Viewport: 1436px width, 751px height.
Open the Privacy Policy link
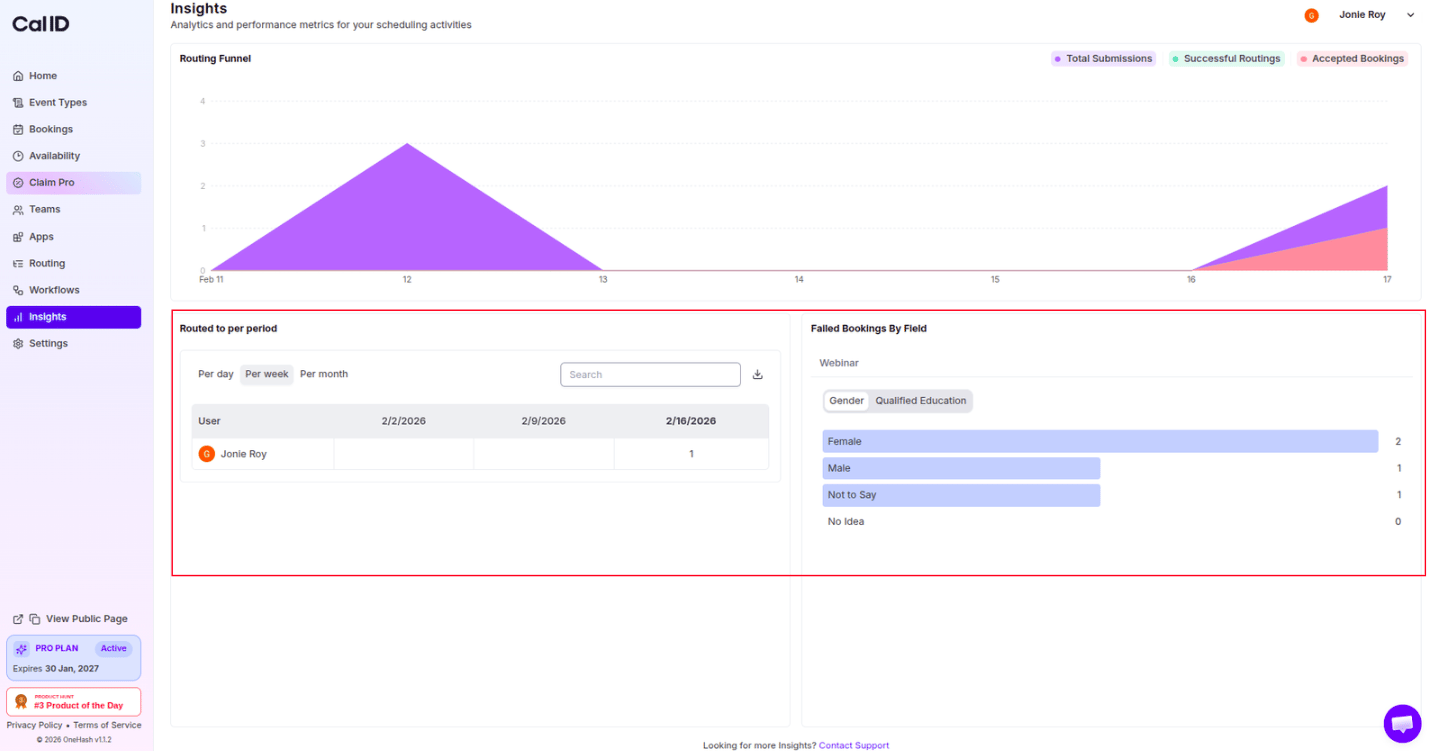click(x=34, y=725)
